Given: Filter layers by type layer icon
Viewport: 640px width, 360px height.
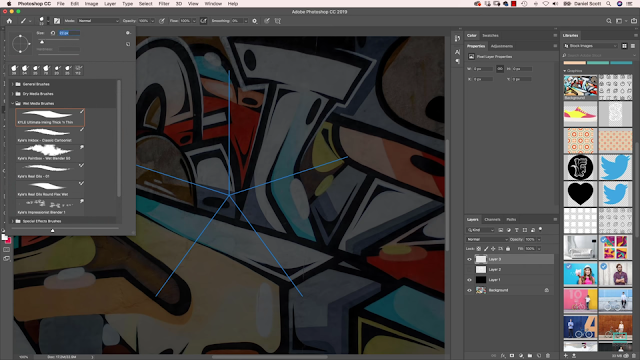Looking at the screenshot, I should click(517, 230).
